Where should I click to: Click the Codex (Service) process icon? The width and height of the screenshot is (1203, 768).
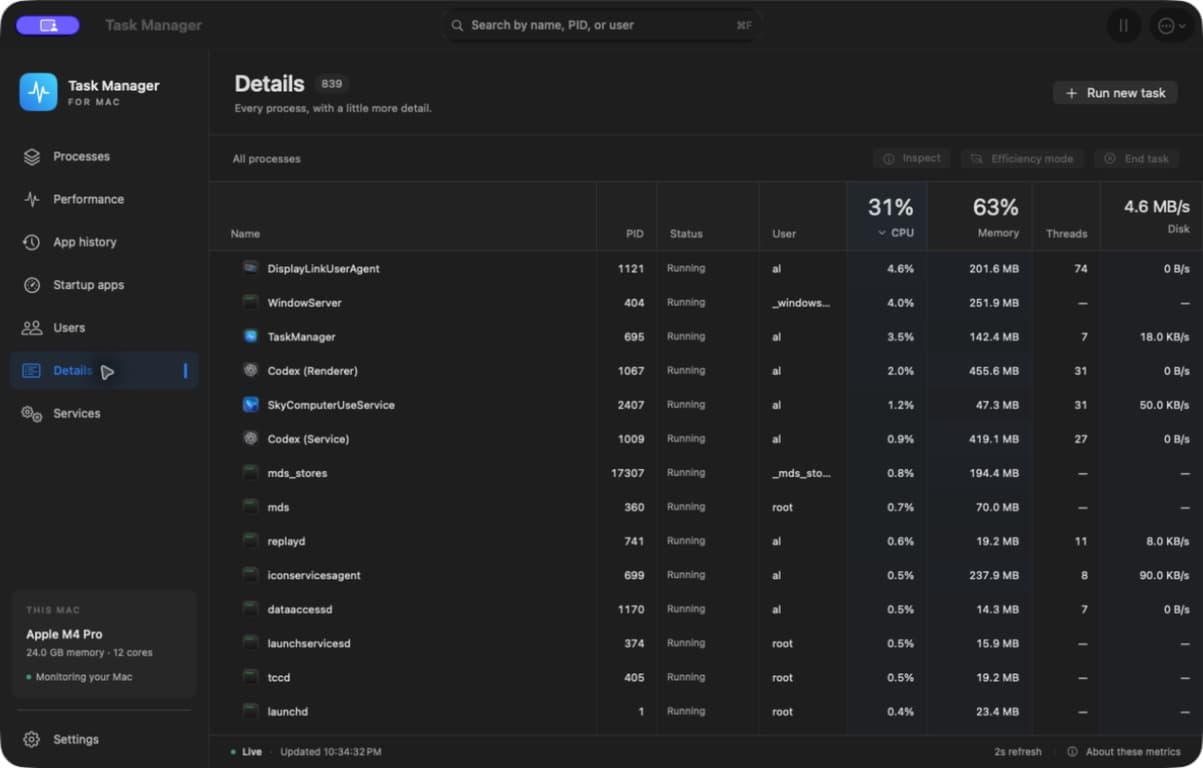point(251,439)
